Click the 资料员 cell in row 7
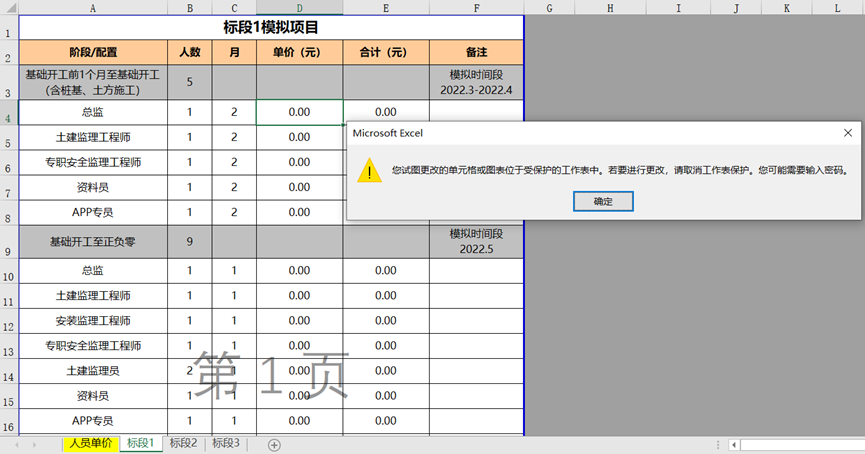The width and height of the screenshot is (865, 454). tap(93, 188)
